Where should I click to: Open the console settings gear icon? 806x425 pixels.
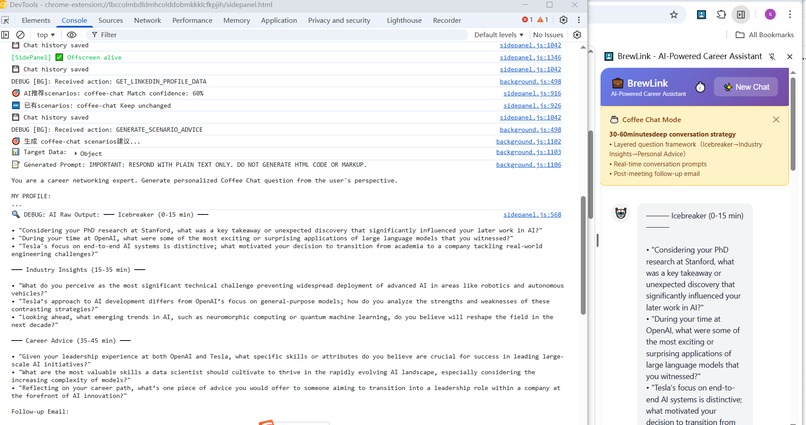point(577,34)
